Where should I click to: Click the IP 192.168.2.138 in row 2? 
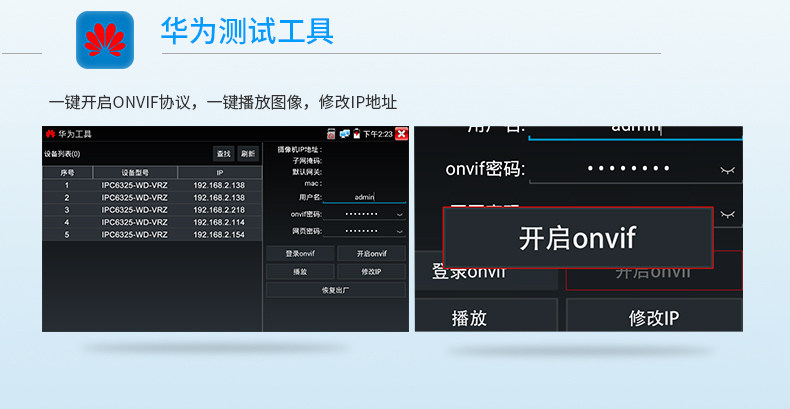(219, 197)
